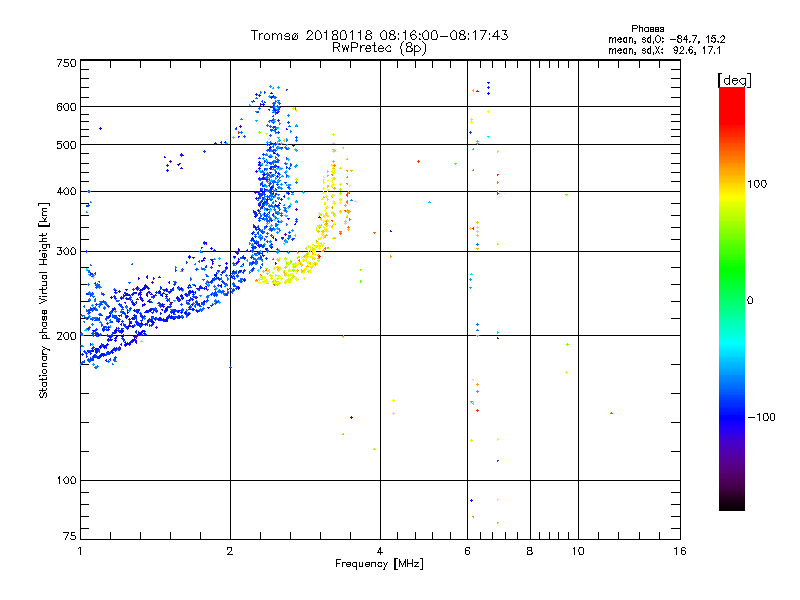Screen dimensions: 800x600
Task: Click the y-axis tick label '300'
Action: (66, 252)
